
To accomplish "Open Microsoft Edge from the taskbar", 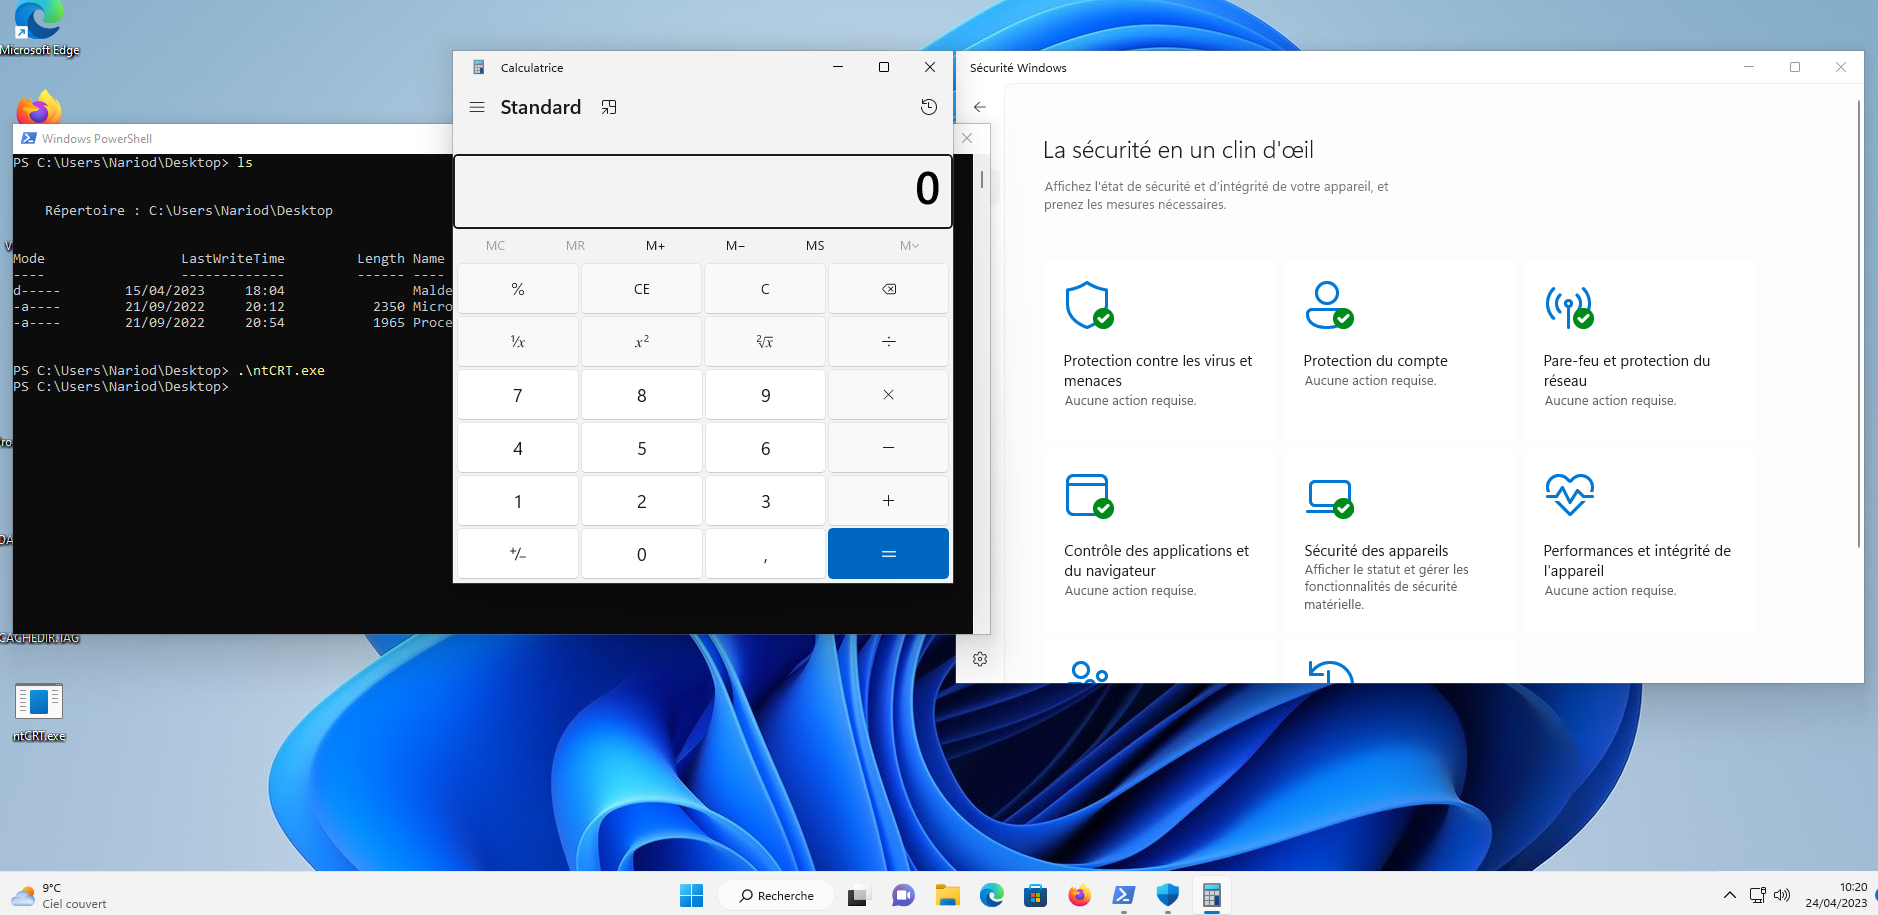I will pos(991,895).
